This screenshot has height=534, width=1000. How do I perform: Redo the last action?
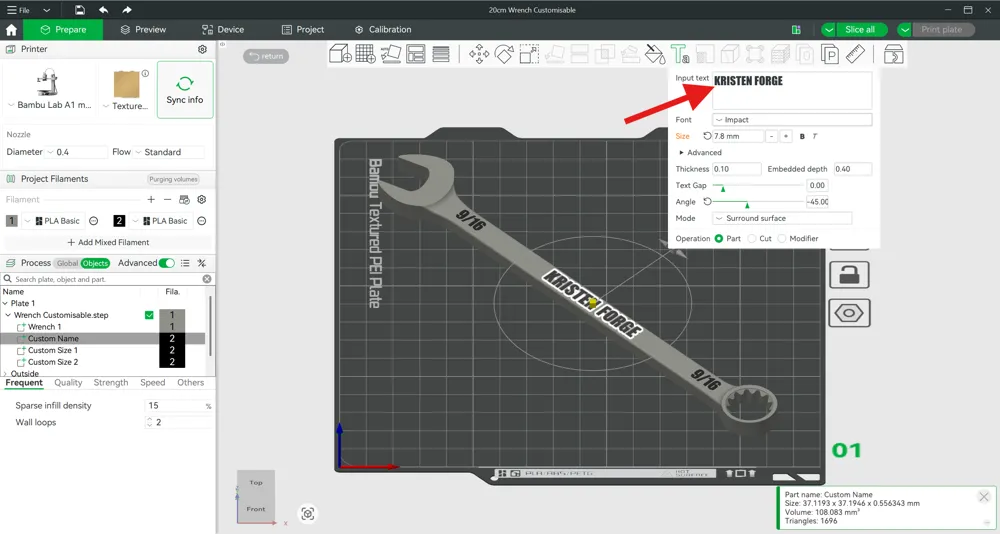[x=127, y=10]
